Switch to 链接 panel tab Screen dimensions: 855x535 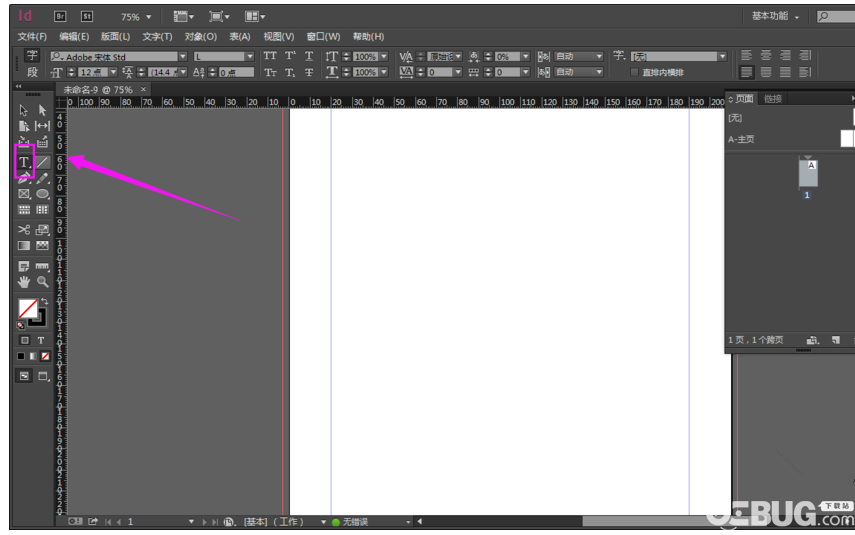(773, 99)
